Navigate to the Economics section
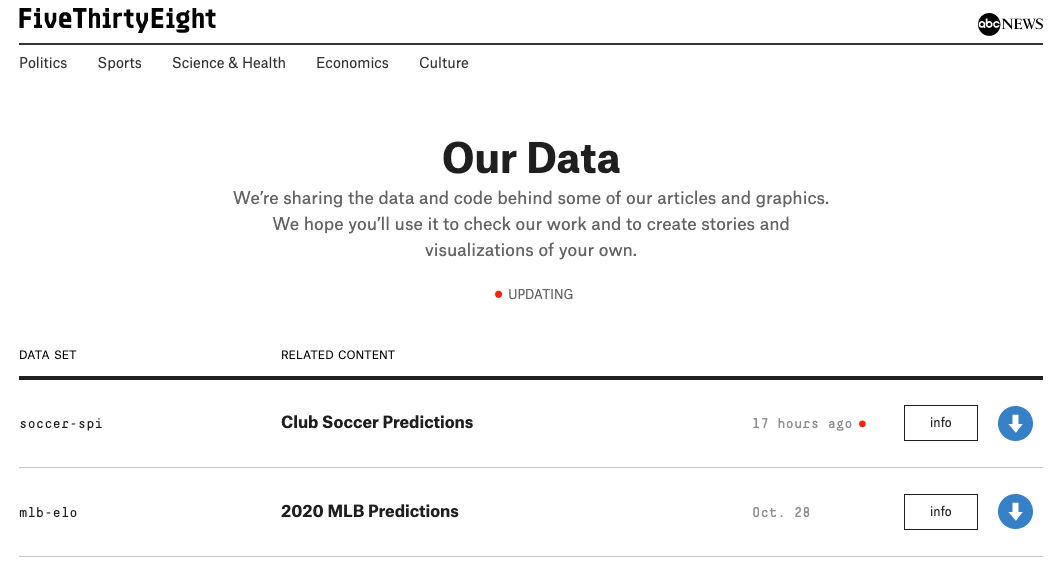 point(352,63)
